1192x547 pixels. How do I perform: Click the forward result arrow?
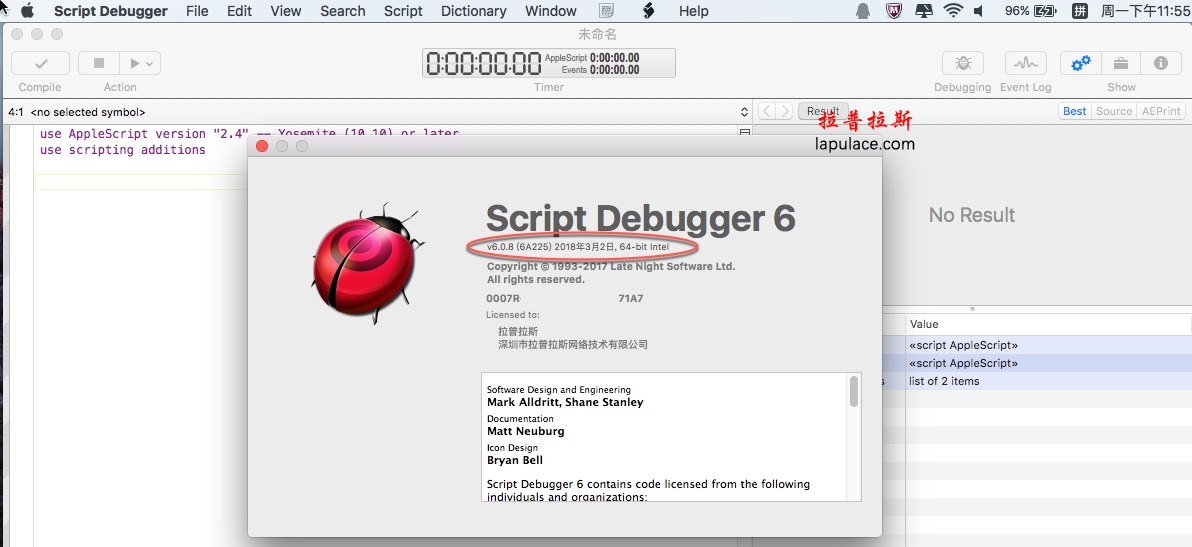785,111
